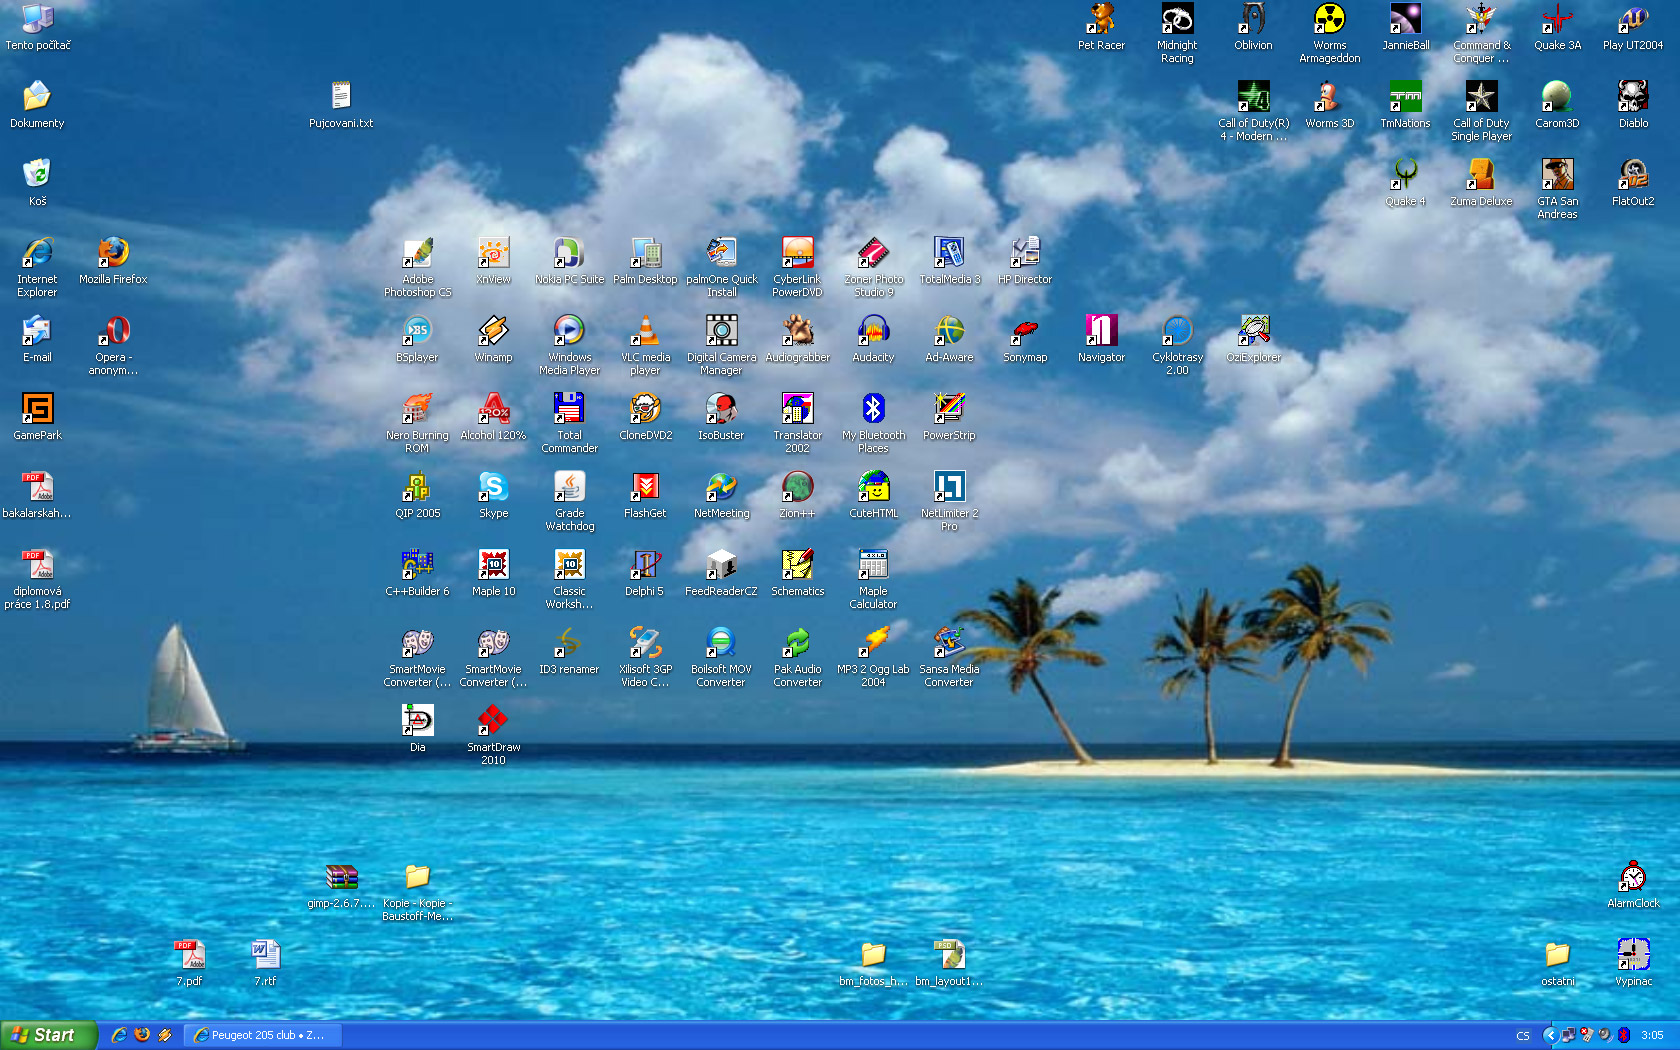Viewport: 1680px width, 1050px height.
Task: Switch to Peugeot 205 club taskbar window
Action: click(x=264, y=1035)
